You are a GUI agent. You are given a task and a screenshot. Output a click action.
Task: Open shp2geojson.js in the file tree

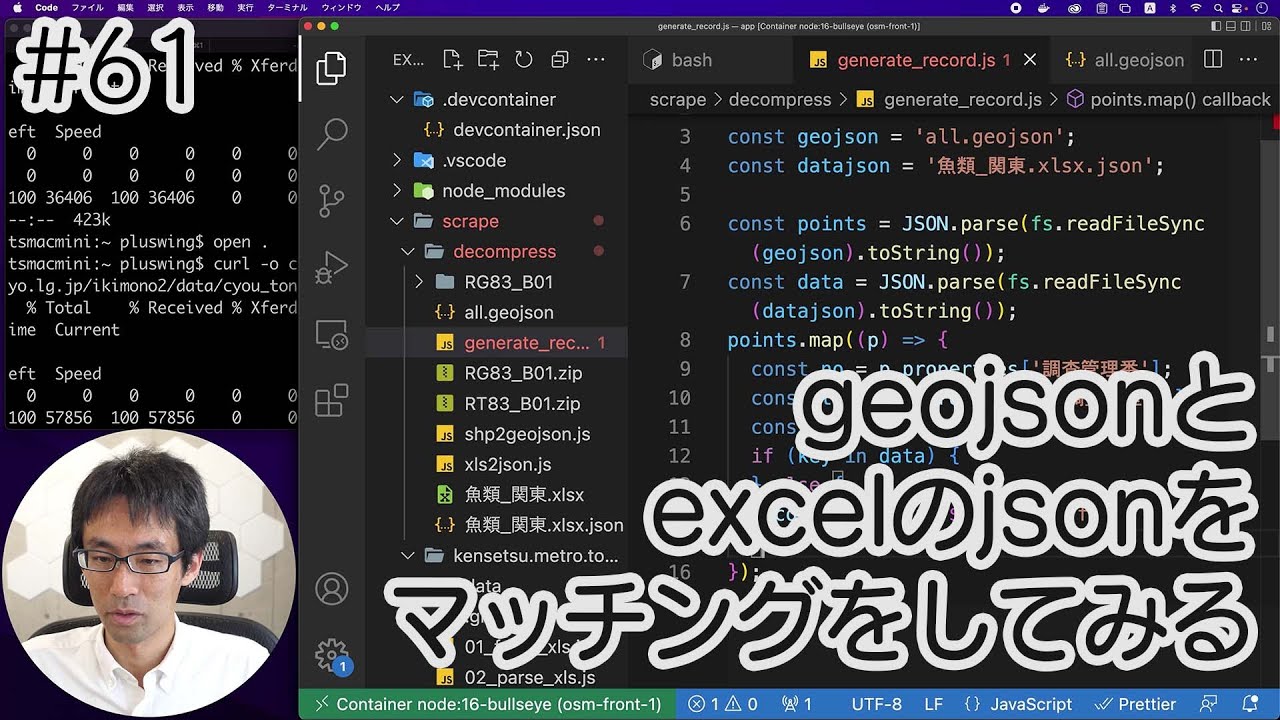527,434
